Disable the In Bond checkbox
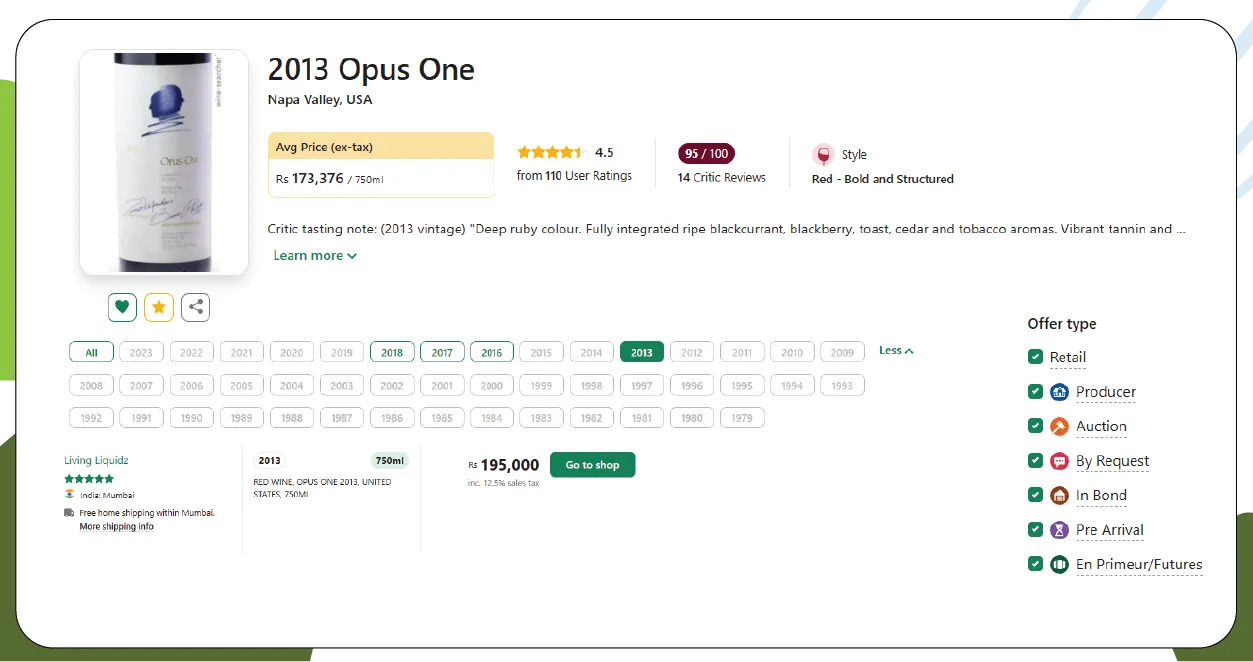This screenshot has width=1253, height=662. [x=1035, y=495]
